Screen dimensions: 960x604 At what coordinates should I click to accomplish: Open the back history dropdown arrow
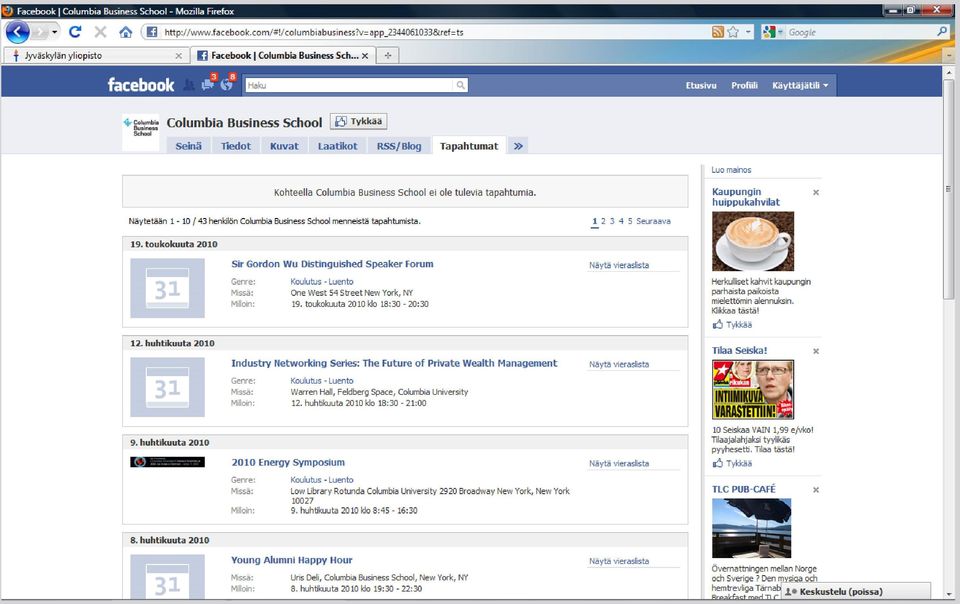(x=54, y=32)
